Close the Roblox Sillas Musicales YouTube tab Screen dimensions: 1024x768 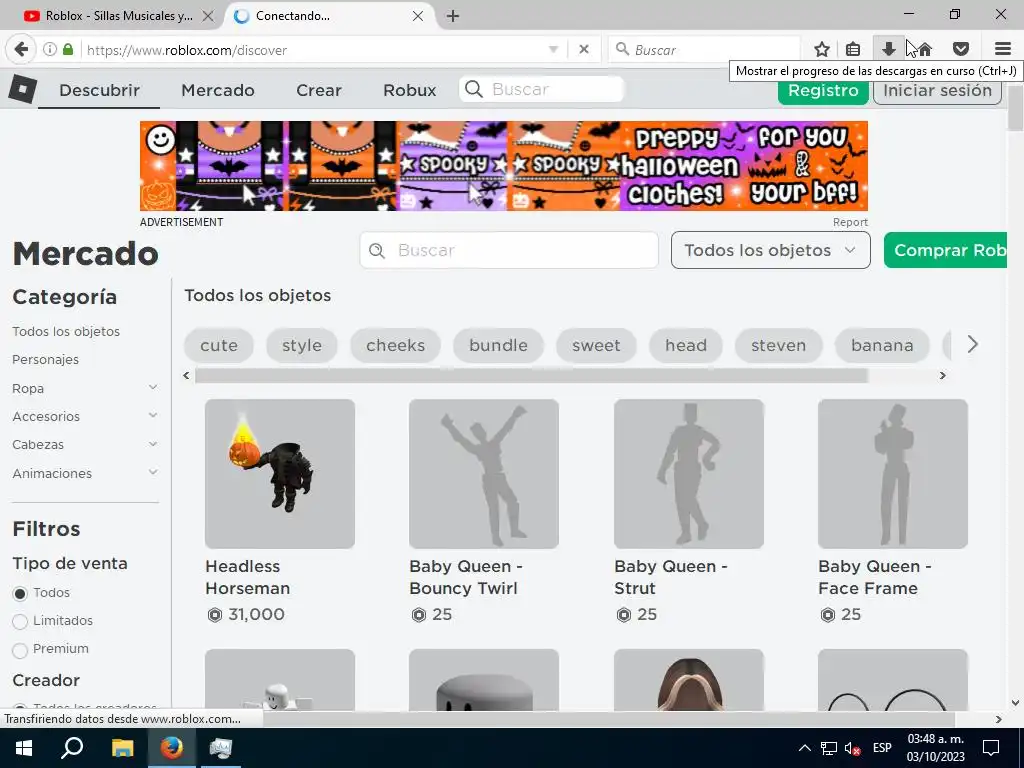(208, 16)
